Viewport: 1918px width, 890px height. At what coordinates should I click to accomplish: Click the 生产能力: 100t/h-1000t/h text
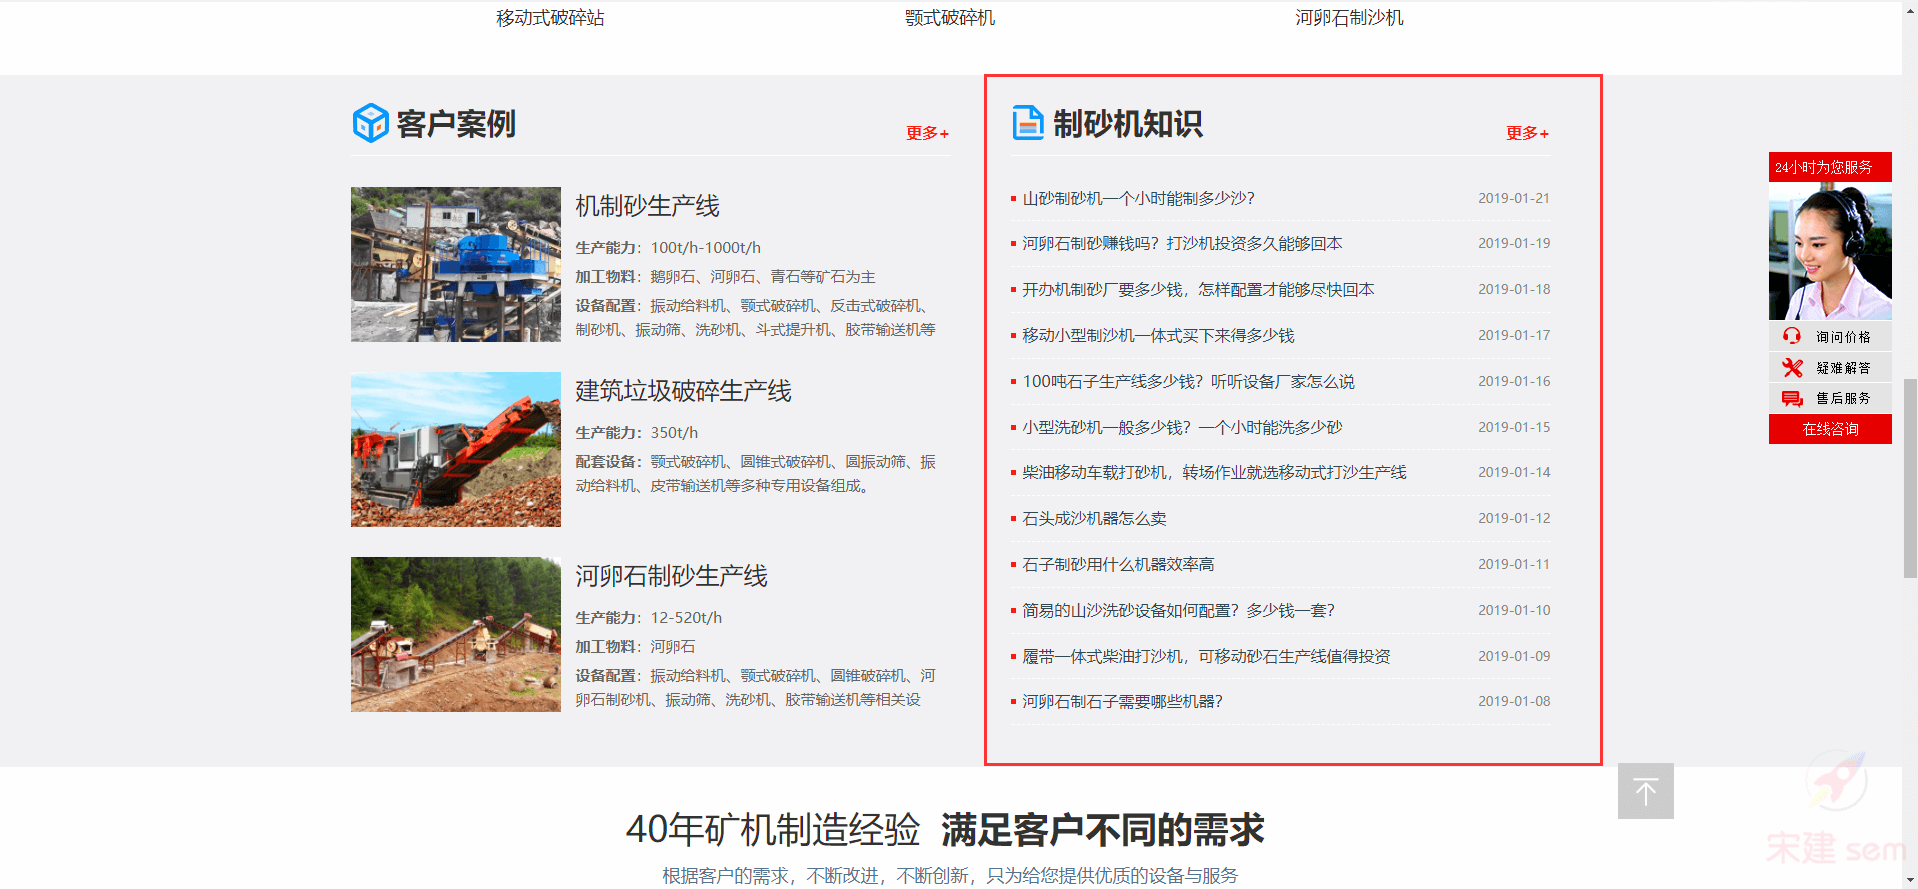[668, 247]
